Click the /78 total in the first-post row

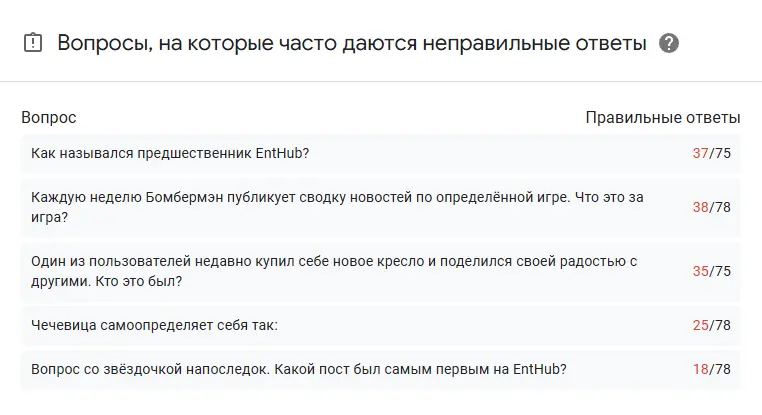click(x=721, y=369)
